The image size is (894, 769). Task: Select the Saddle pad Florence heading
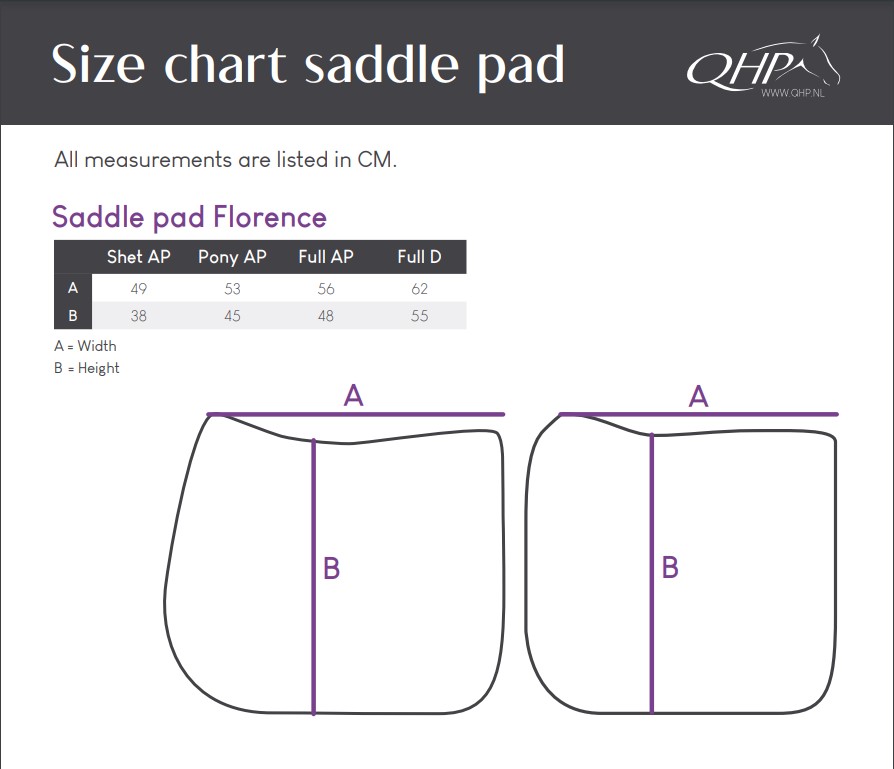point(189,217)
